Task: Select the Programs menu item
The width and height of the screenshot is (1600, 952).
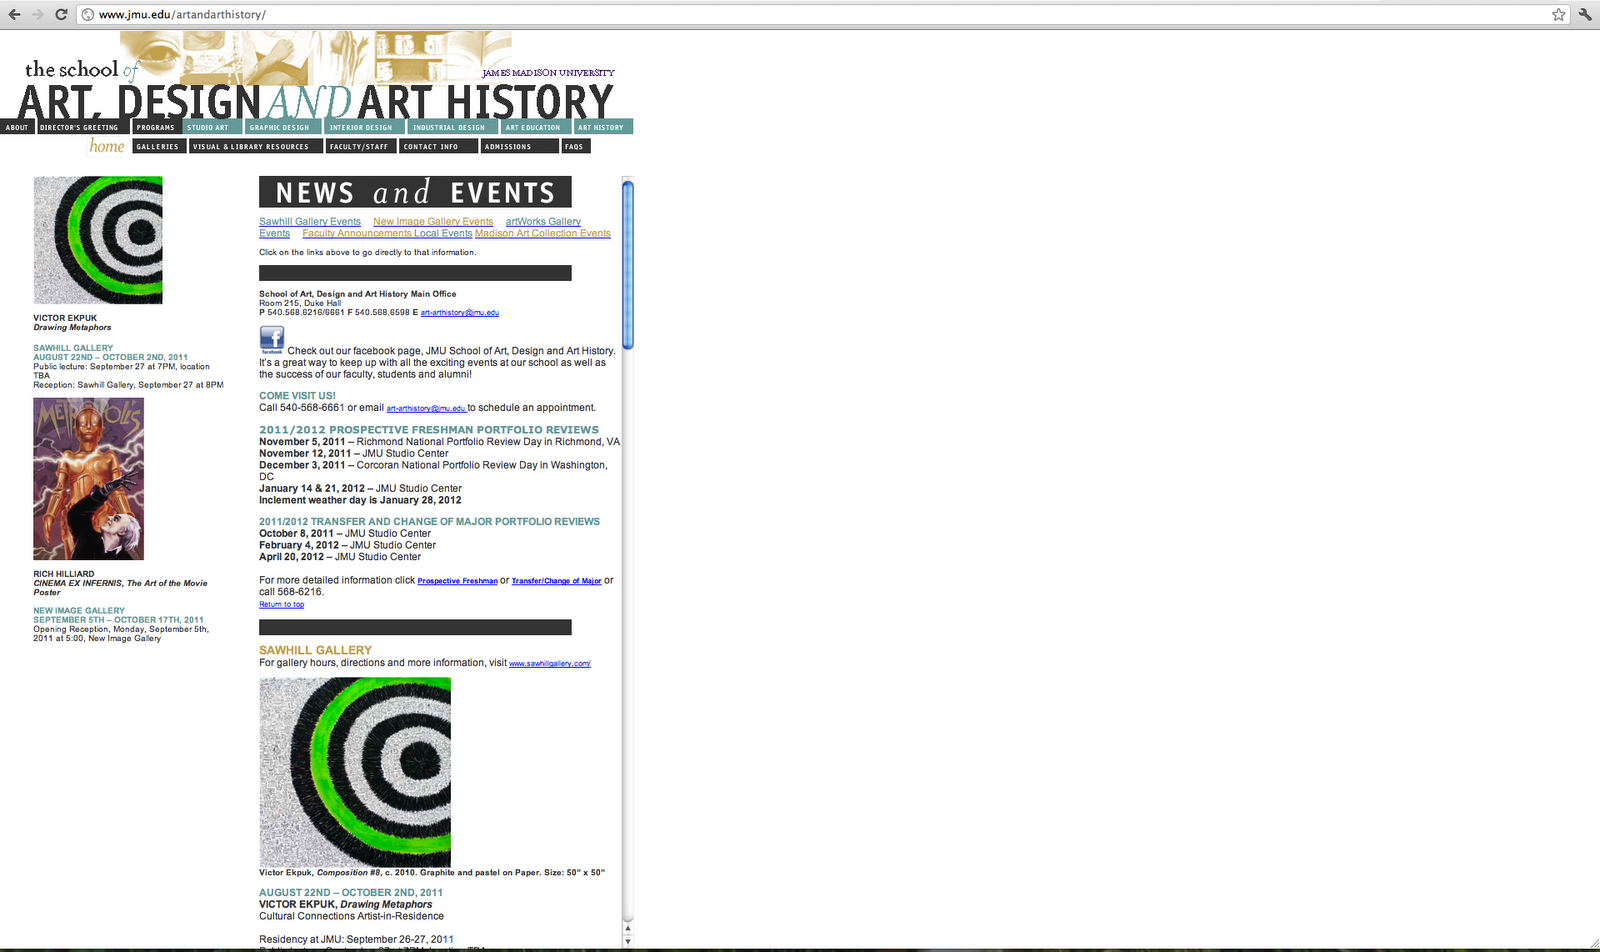Action: (155, 127)
